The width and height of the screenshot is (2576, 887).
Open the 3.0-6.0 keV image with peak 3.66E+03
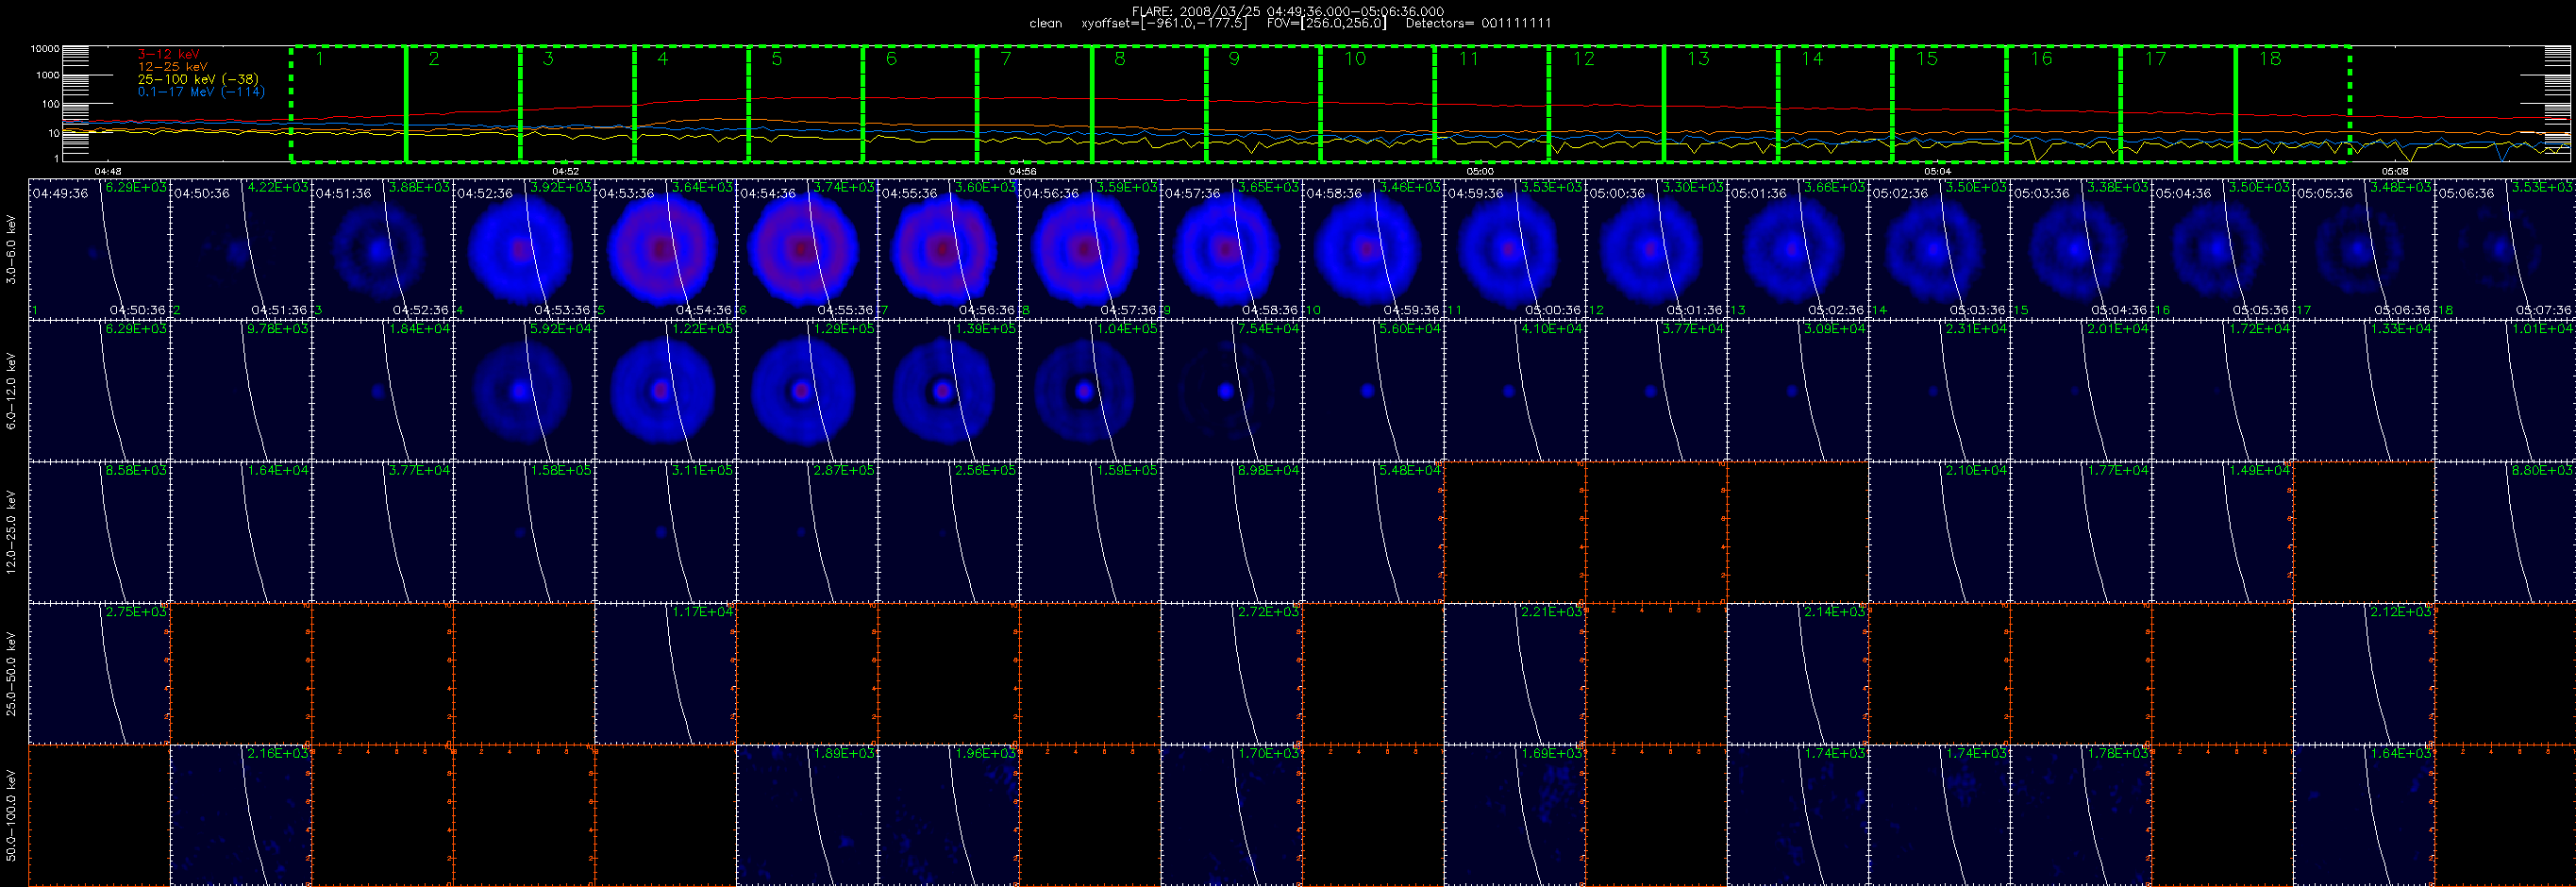click(1797, 249)
